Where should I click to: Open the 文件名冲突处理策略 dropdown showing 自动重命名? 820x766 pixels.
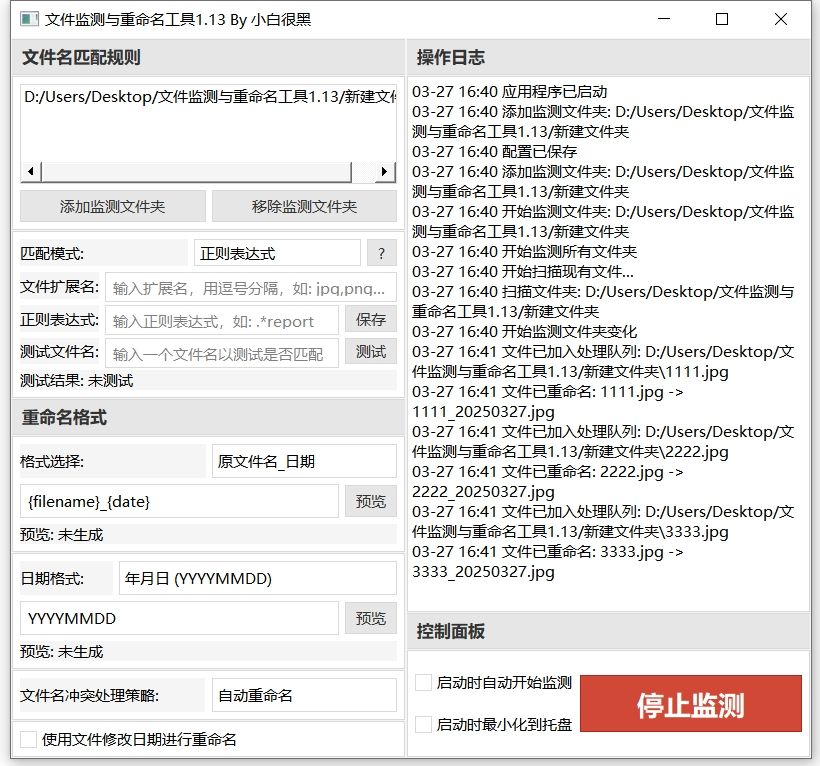(304, 695)
